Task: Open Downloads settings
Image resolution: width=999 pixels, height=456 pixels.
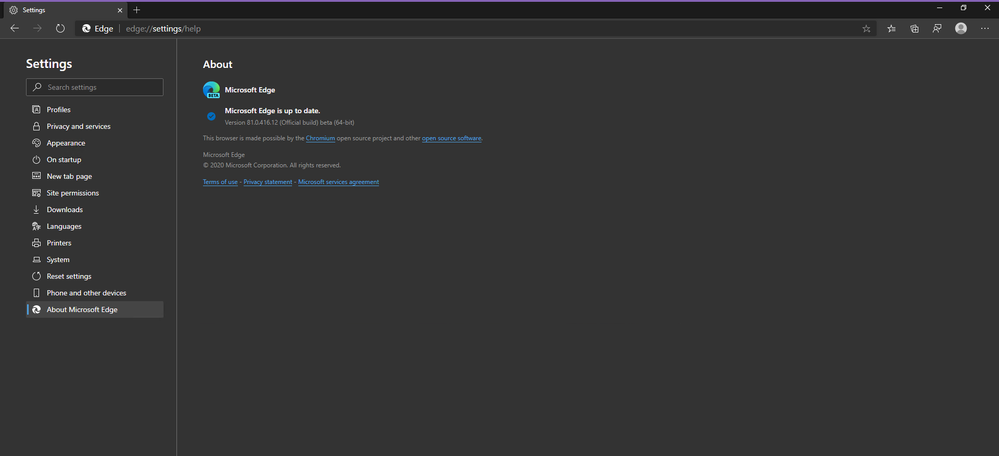Action: click(95, 210)
